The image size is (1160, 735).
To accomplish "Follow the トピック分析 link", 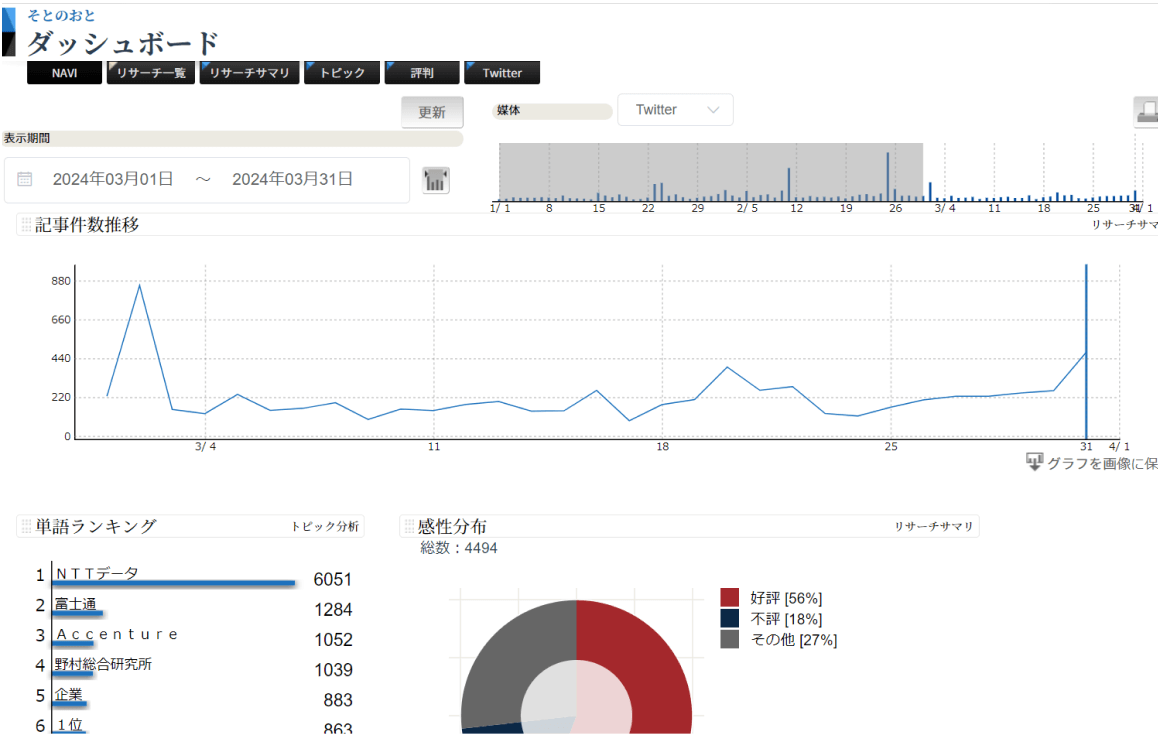I will 325,526.
